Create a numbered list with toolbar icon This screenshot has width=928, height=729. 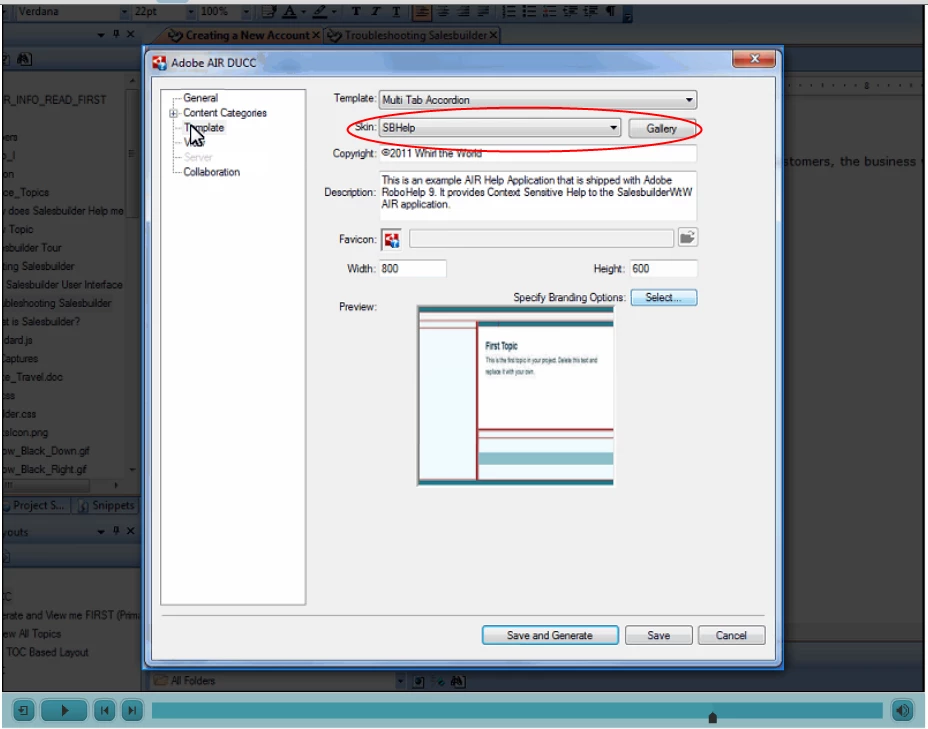(508, 12)
